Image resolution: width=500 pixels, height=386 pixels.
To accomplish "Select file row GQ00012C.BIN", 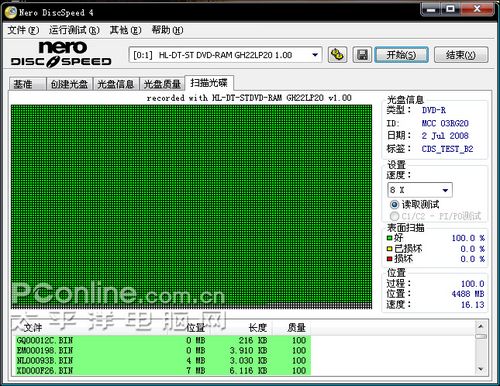I will pyautogui.click(x=162, y=340).
